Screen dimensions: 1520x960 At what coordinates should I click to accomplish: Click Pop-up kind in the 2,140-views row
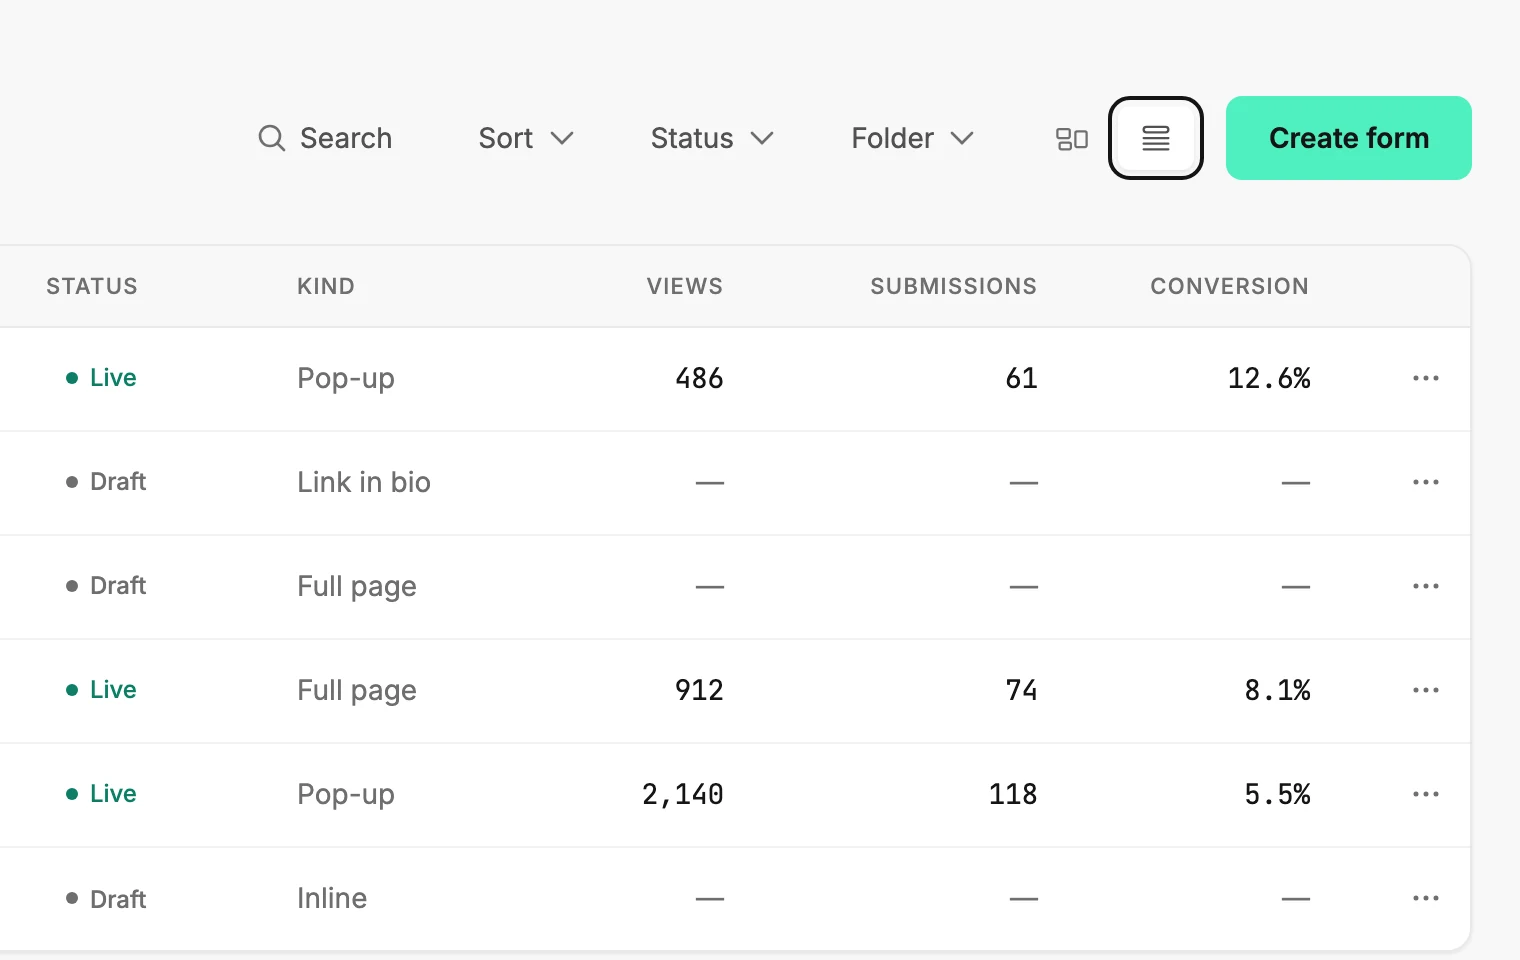click(x=346, y=795)
